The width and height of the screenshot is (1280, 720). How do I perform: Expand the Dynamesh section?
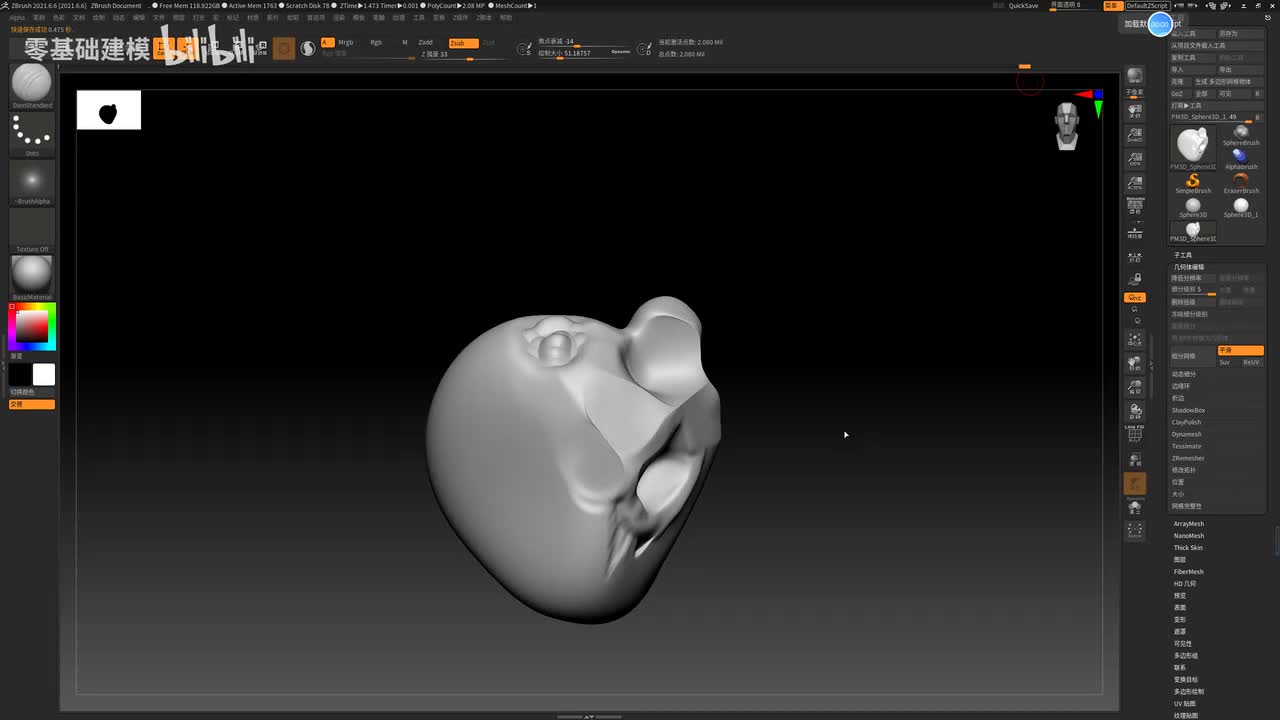(x=1187, y=434)
